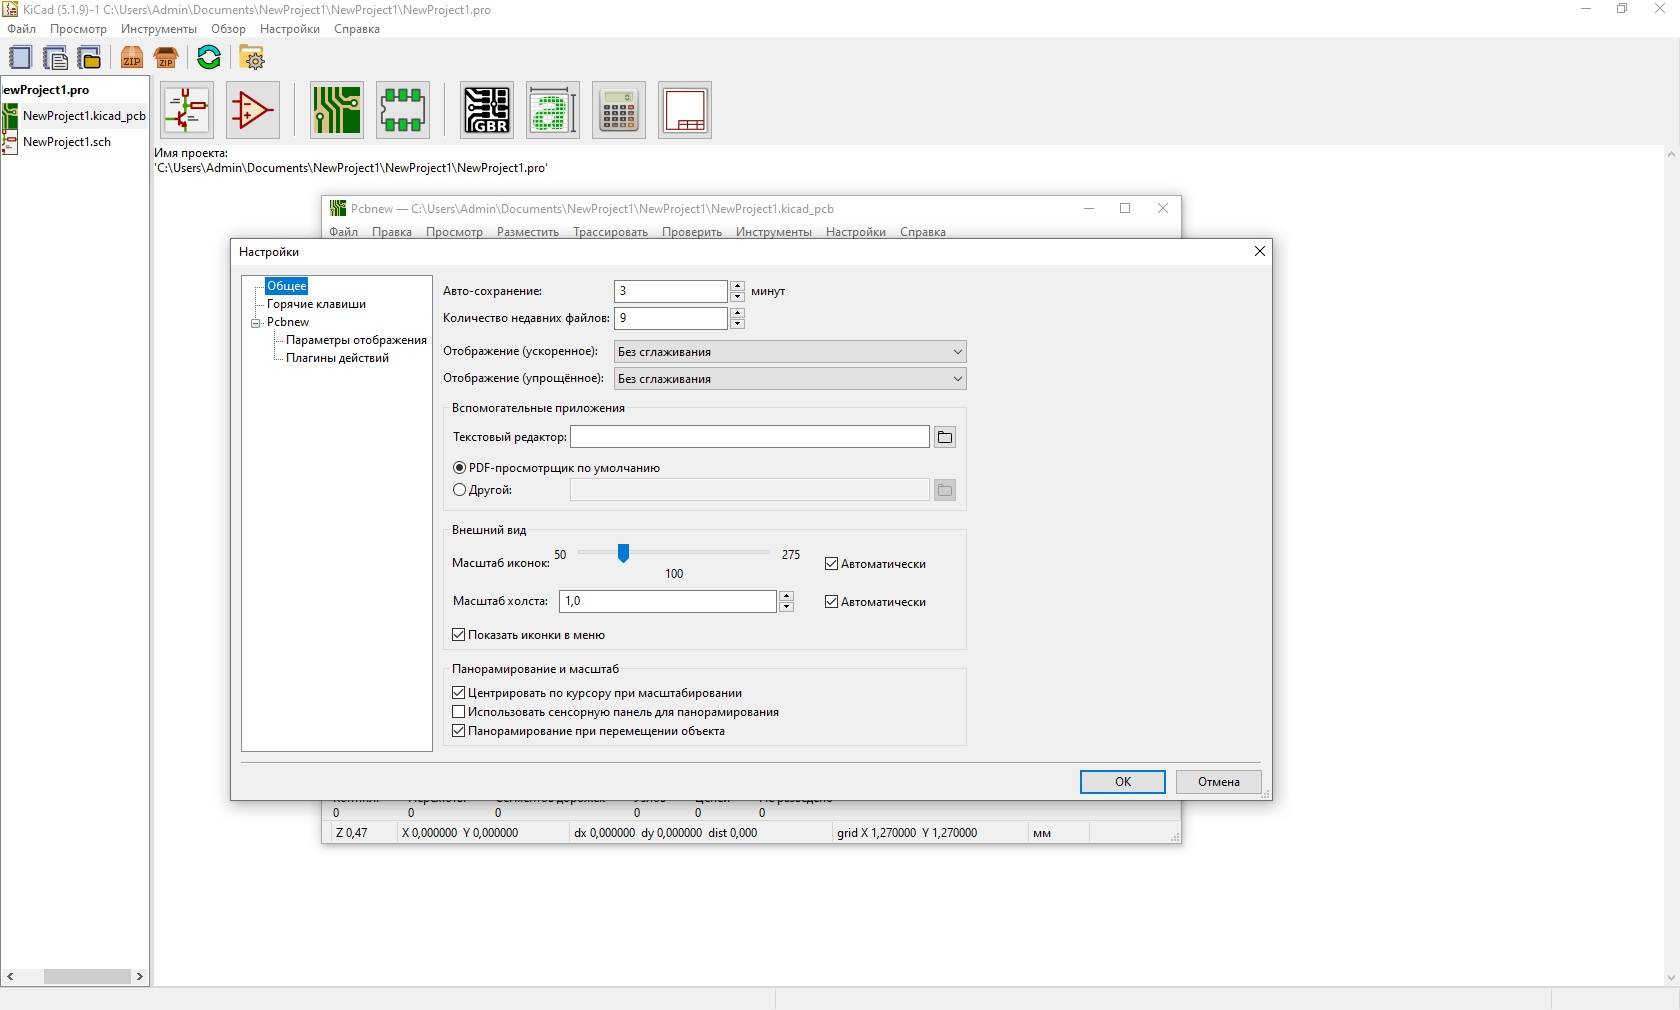
Task: Launch the Eeschema schematic editor icon
Action: click(x=187, y=110)
